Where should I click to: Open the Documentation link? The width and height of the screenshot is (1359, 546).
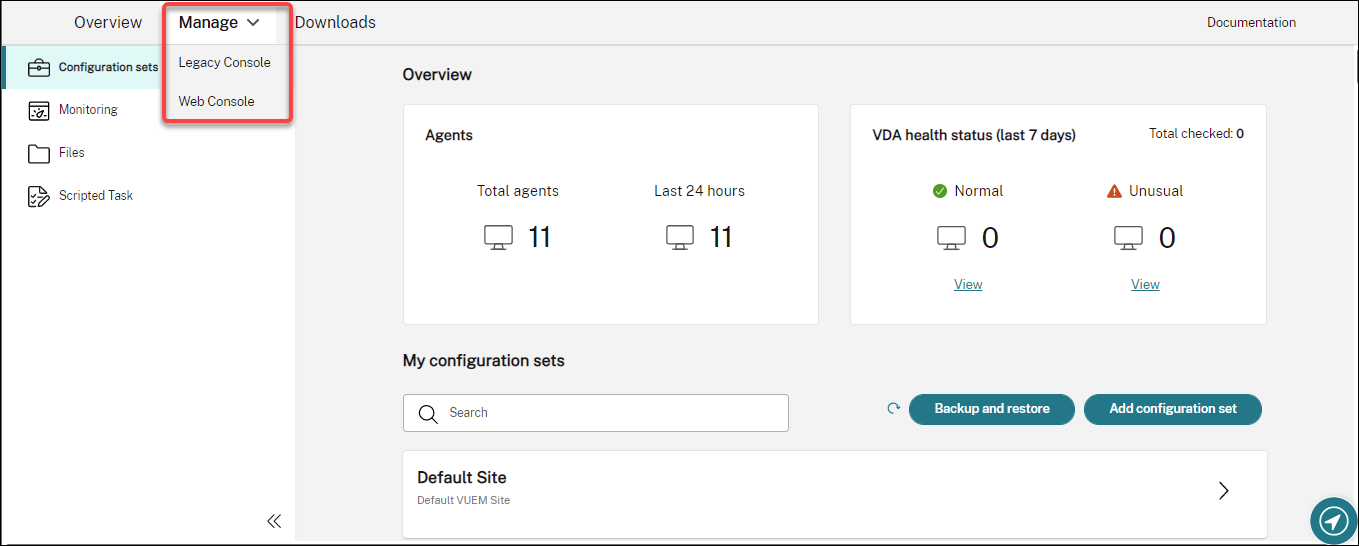click(x=1251, y=22)
